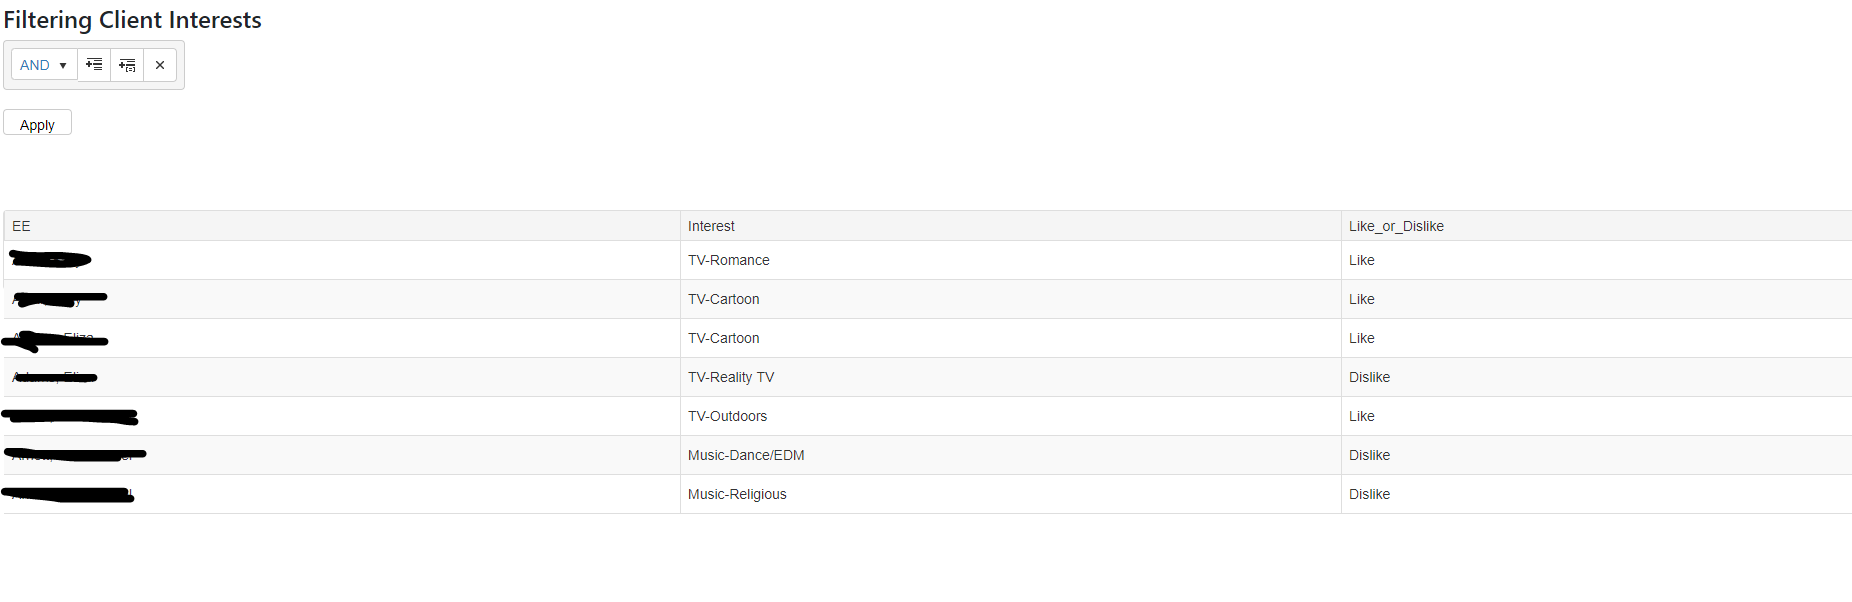Image resolution: width=1852 pixels, height=602 pixels.
Task: Click the add filter group icon
Action: pos(127,65)
